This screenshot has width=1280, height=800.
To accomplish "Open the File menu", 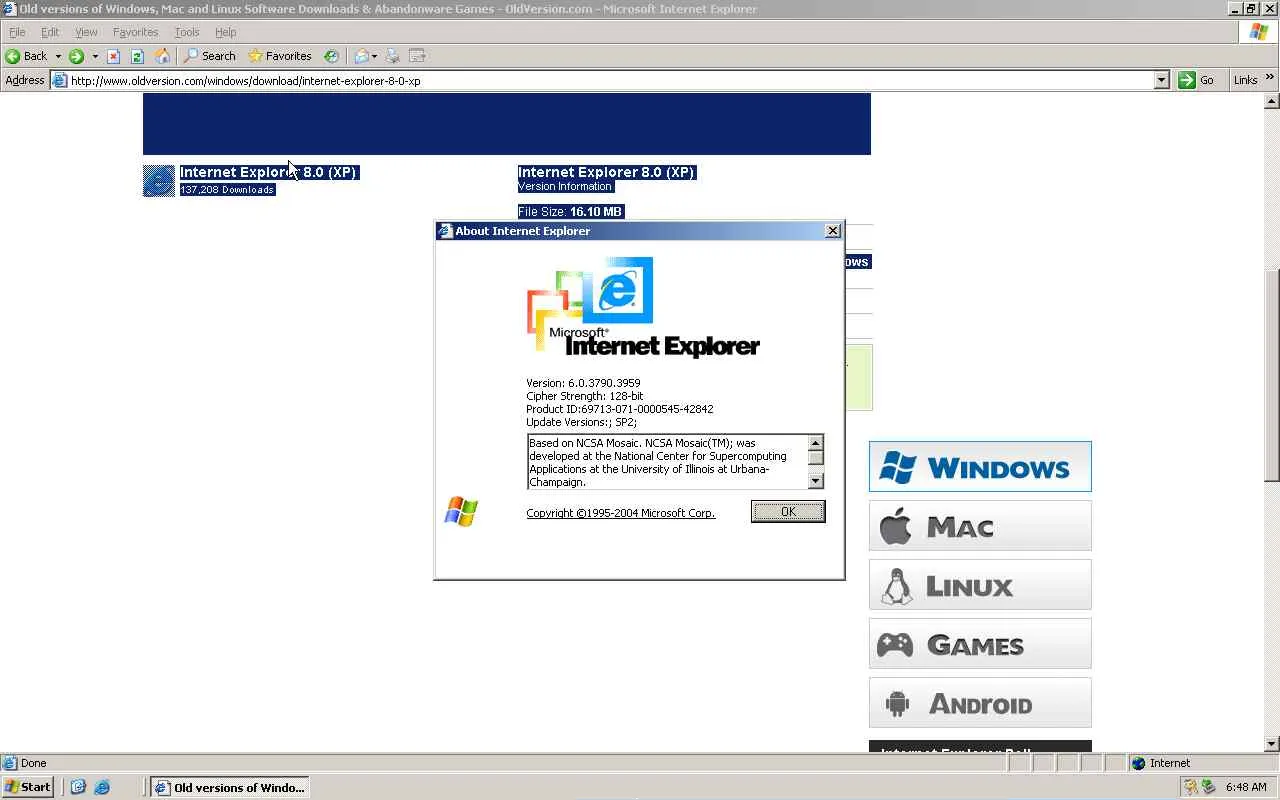I will (x=17, y=32).
